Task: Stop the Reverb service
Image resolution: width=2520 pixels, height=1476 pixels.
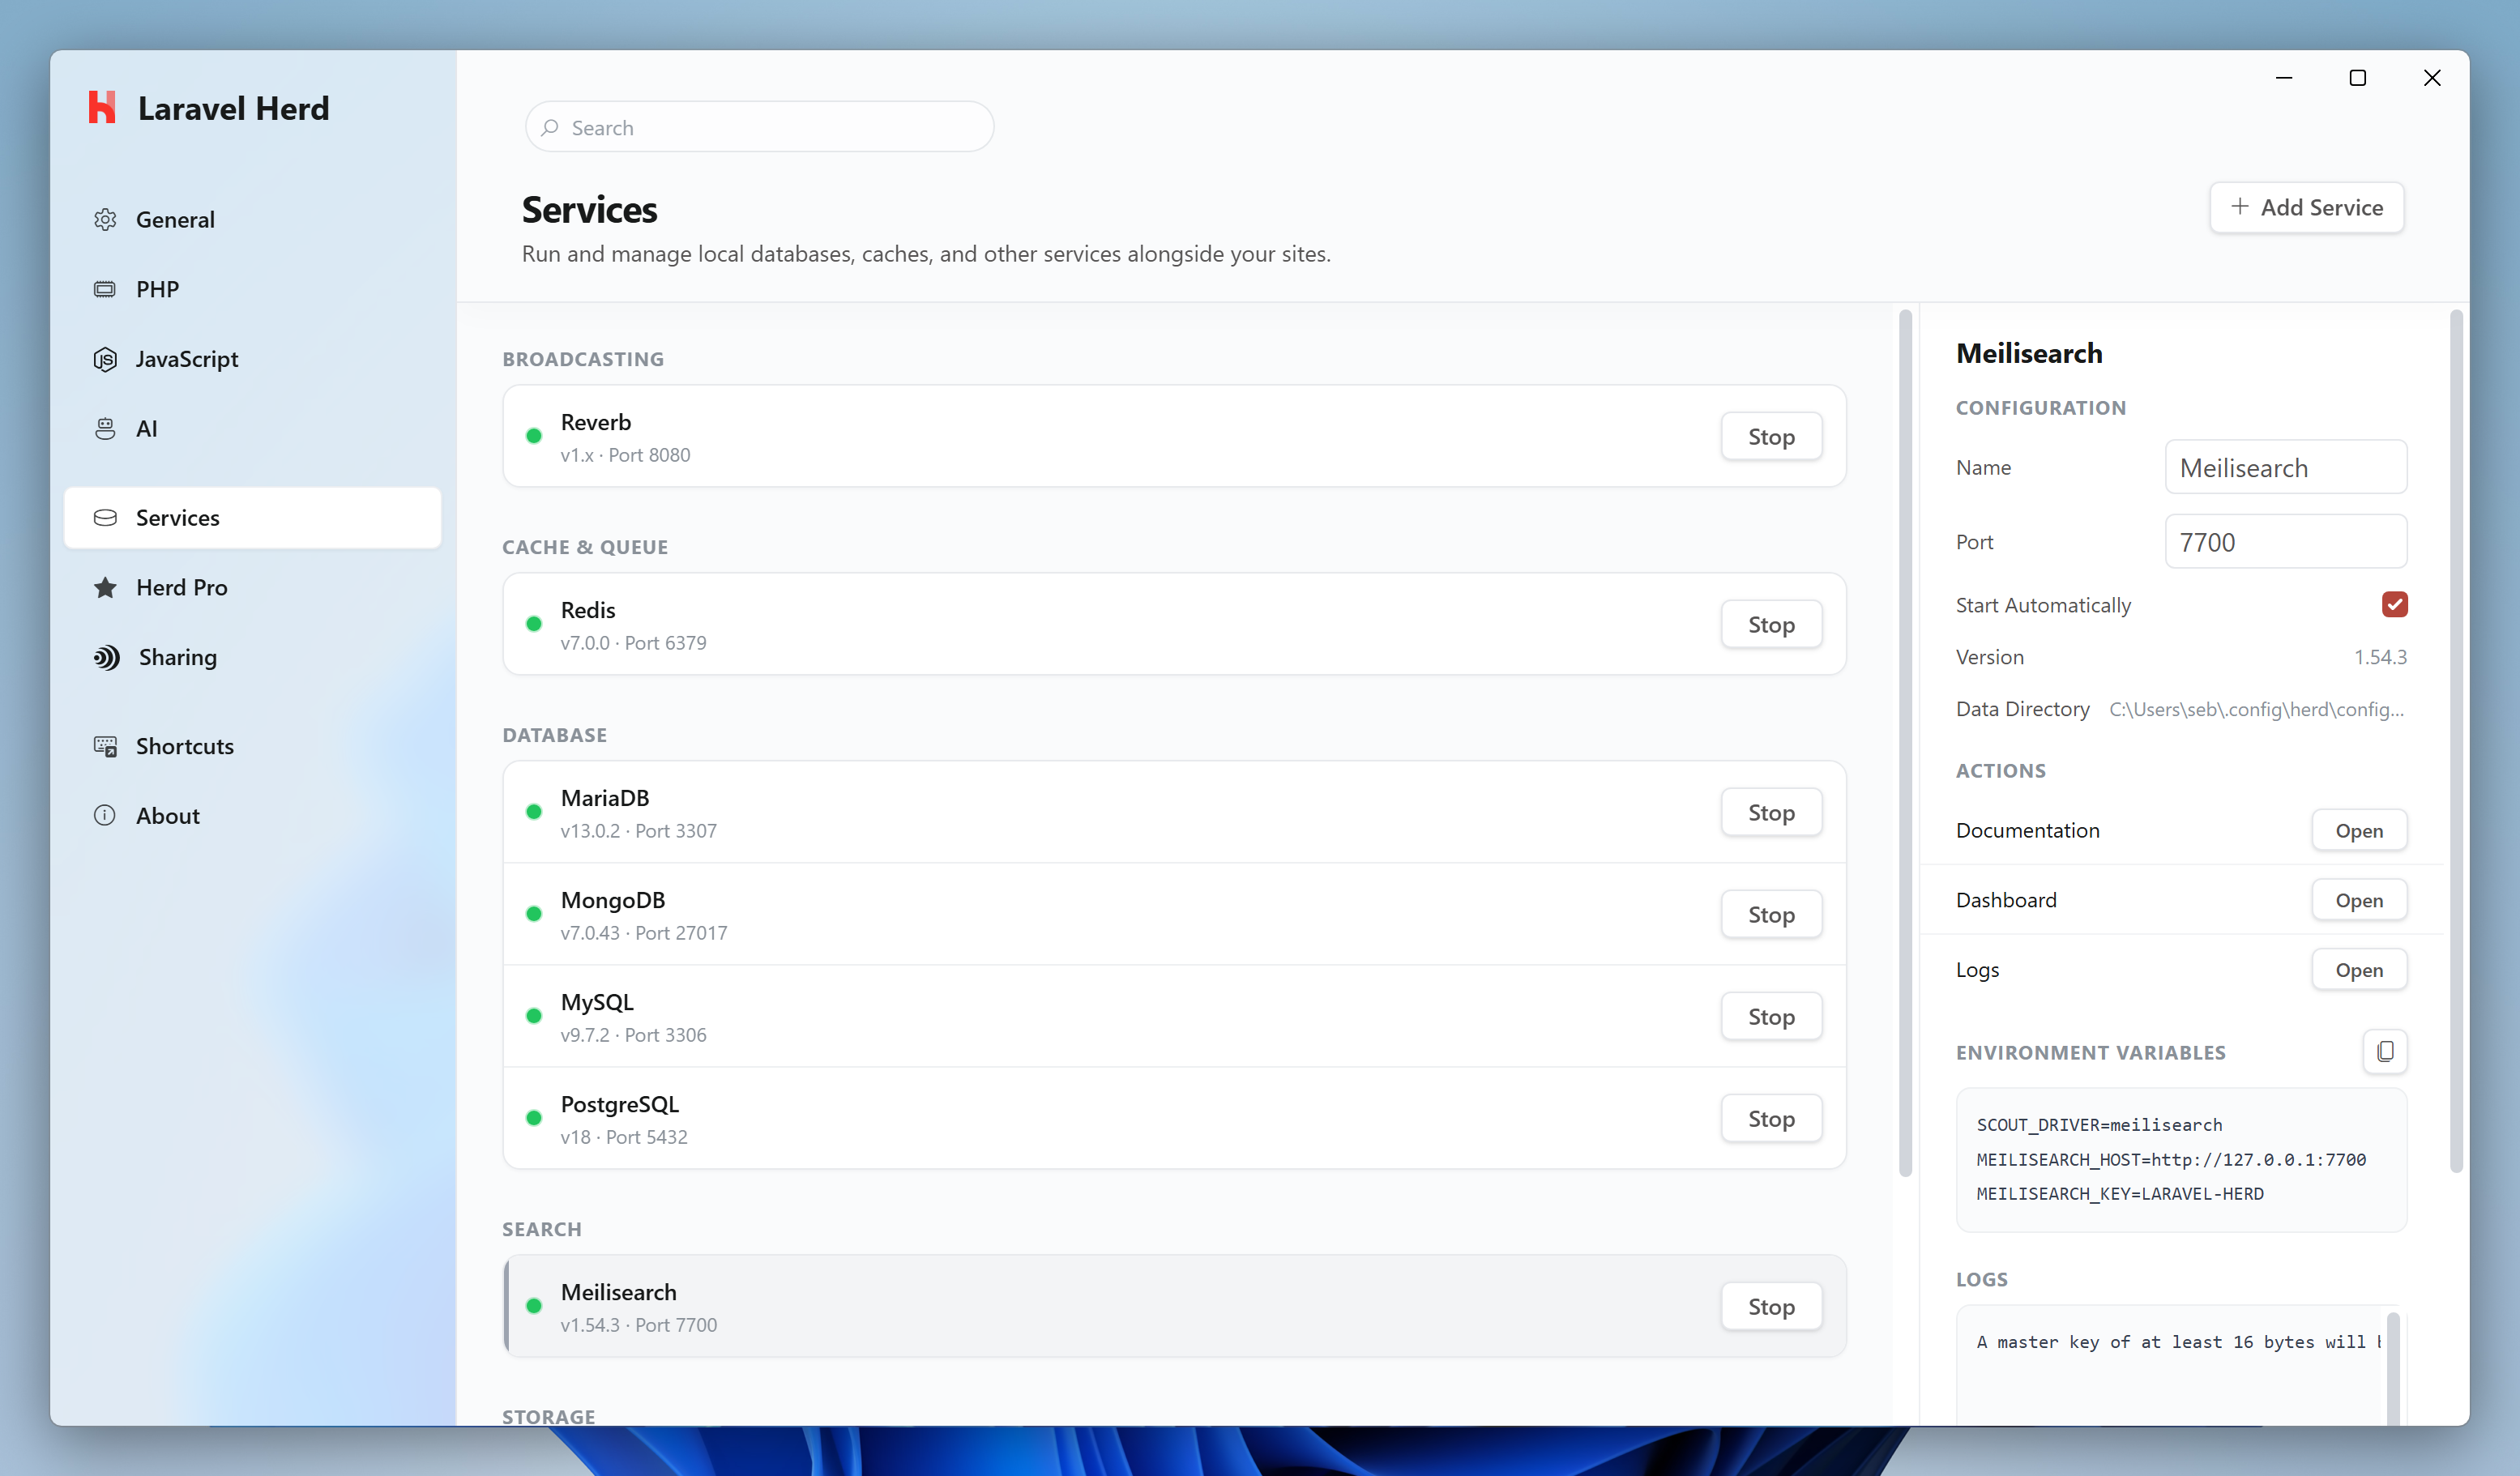Action: [x=1771, y=436]
